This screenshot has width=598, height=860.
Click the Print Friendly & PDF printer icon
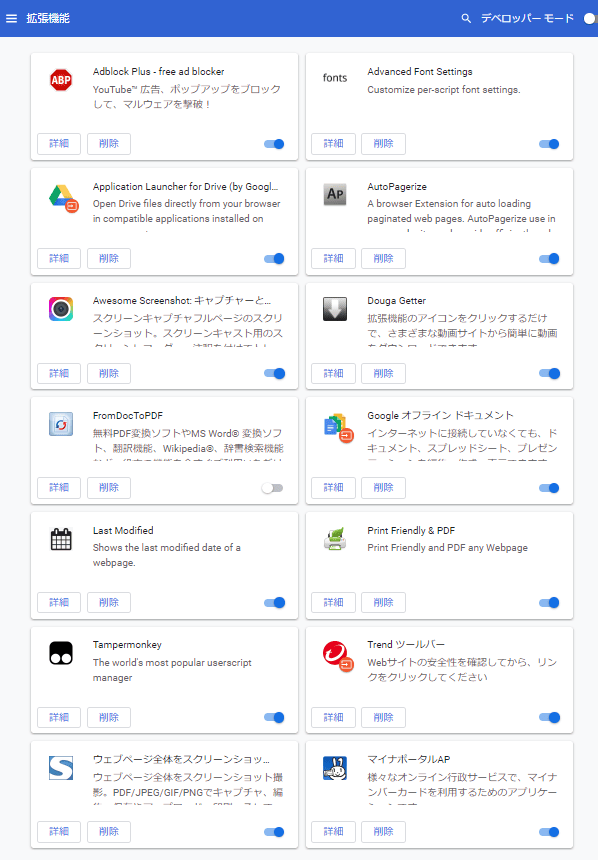(335, 539)
